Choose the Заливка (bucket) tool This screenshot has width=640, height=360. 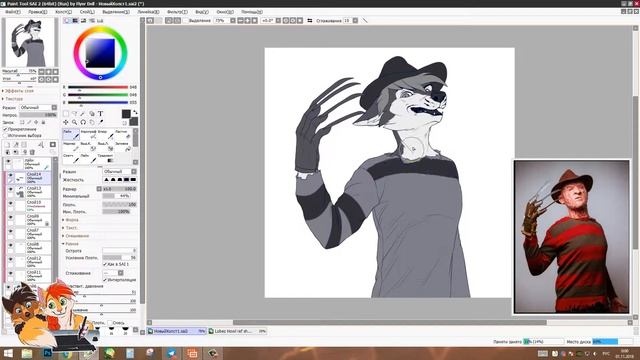click(x=123, y=147)
